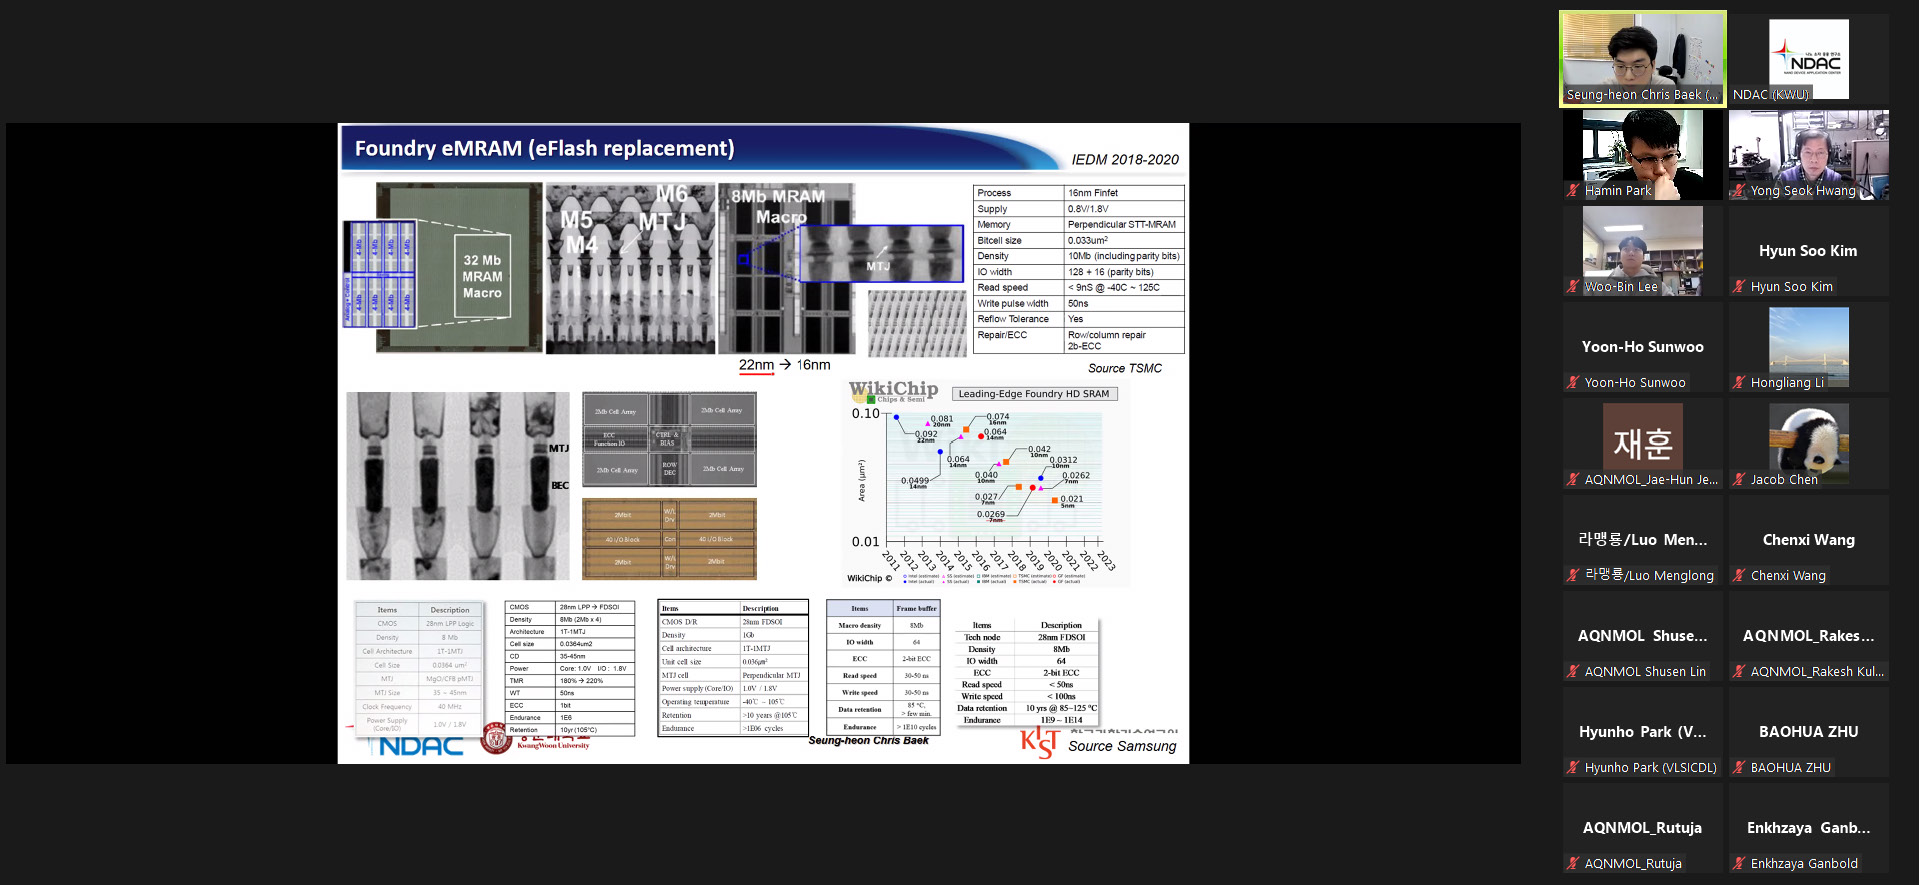Click the large AQNMOL_Rakes... name tile
1920x885 pixels.
point(1809,636)
